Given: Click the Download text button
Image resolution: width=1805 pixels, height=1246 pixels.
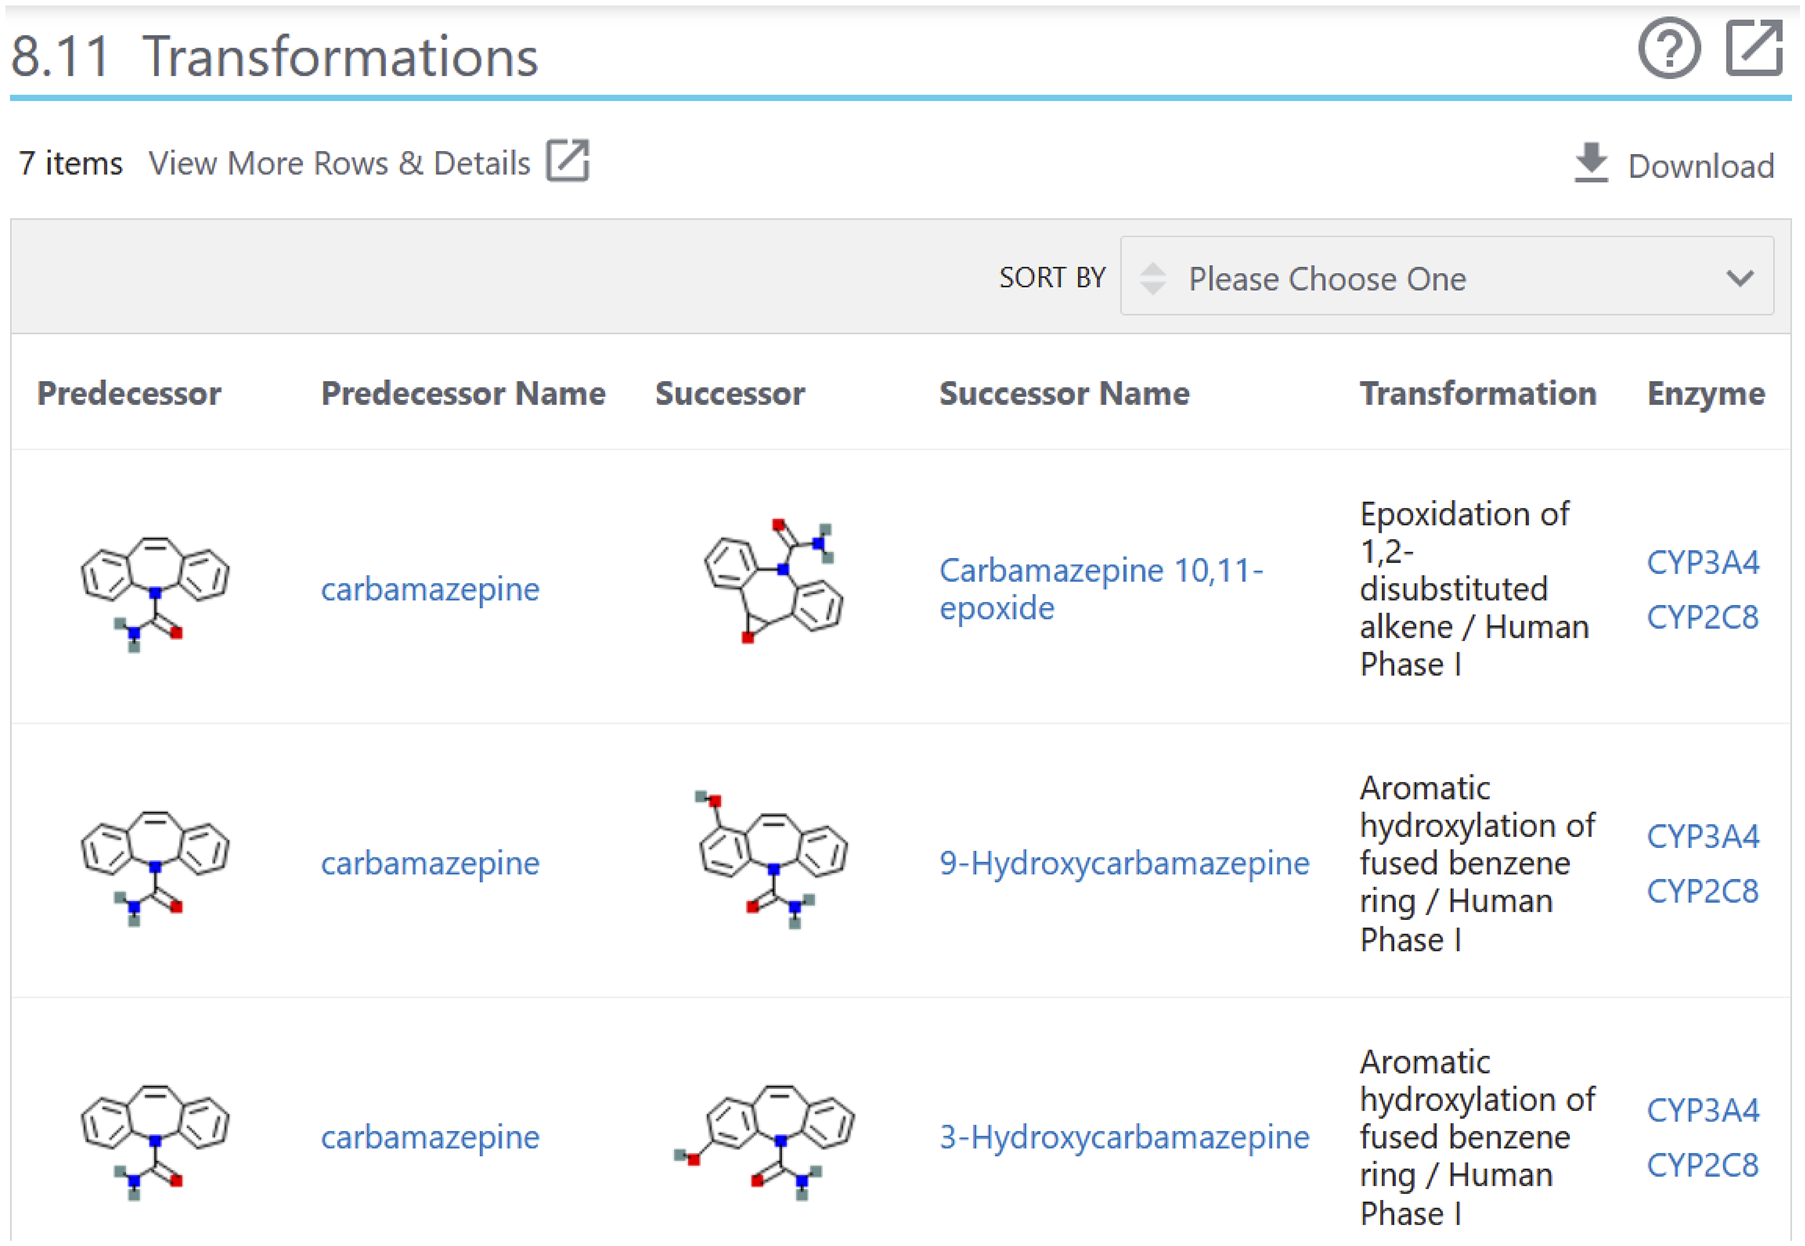Looking at the screenshot, I should tap(1700, 166).
